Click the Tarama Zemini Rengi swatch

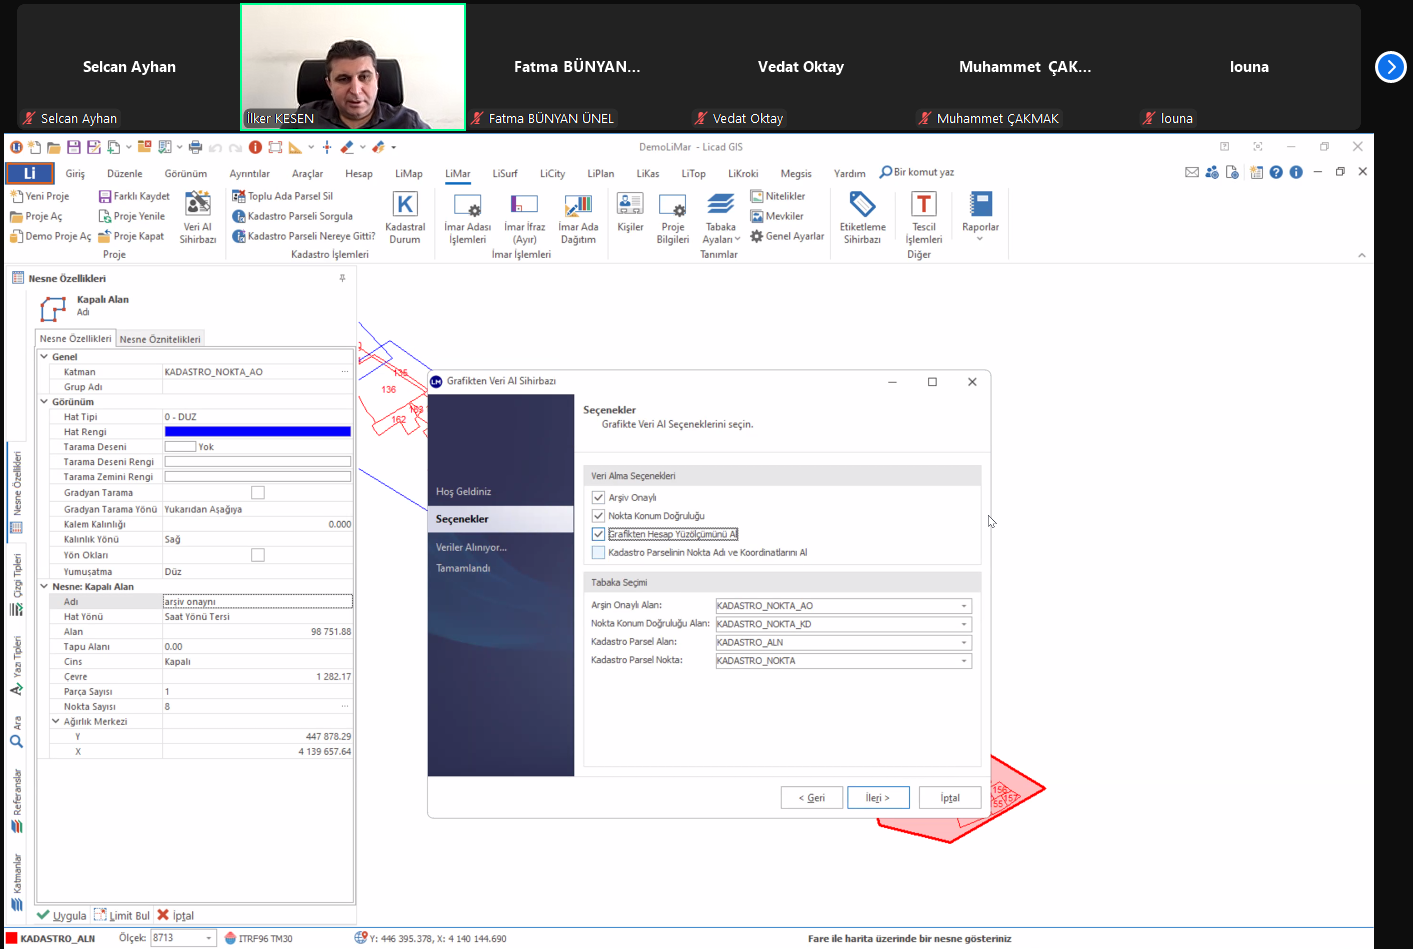click(258, 477)
